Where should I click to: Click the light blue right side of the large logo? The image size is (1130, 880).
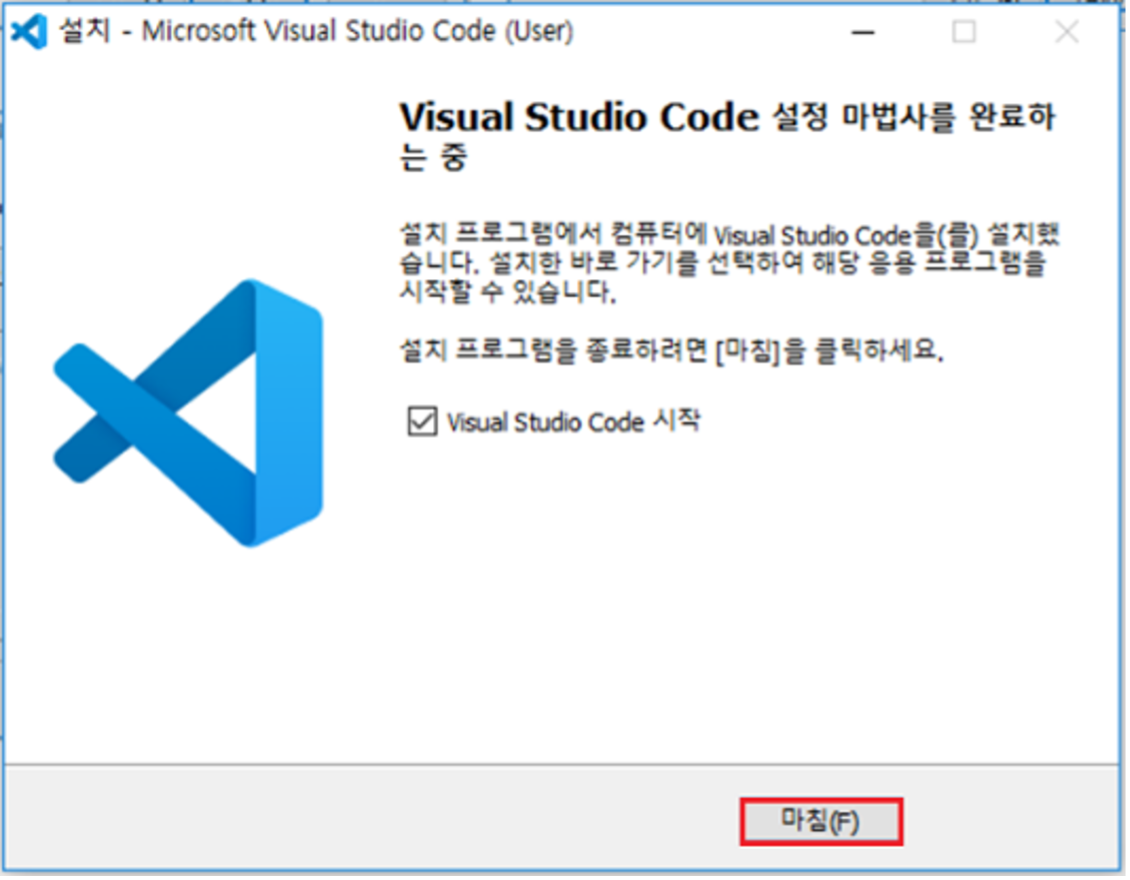(x=290, y=413)
